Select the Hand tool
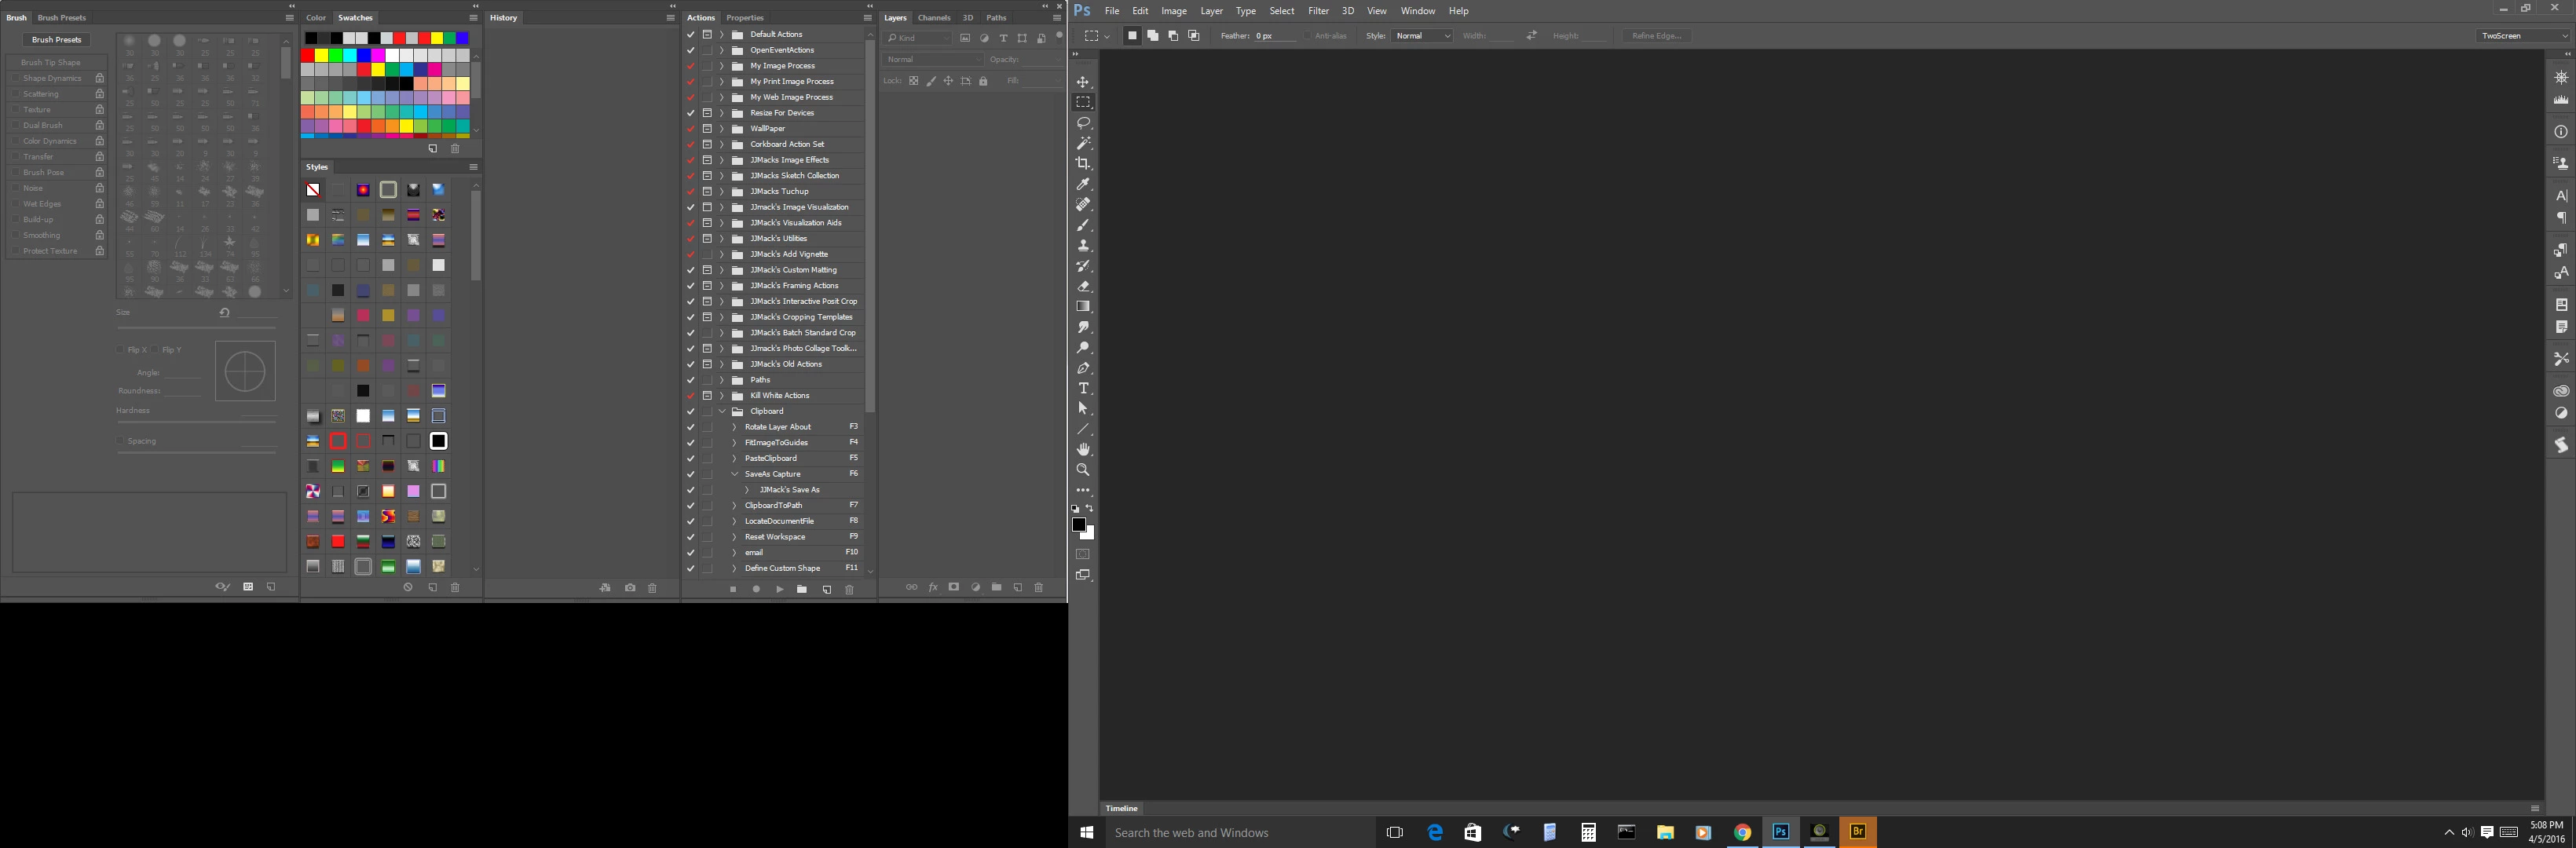Image resolution: width=2576 pixels, height=848 pixels. click(1083, 449)
